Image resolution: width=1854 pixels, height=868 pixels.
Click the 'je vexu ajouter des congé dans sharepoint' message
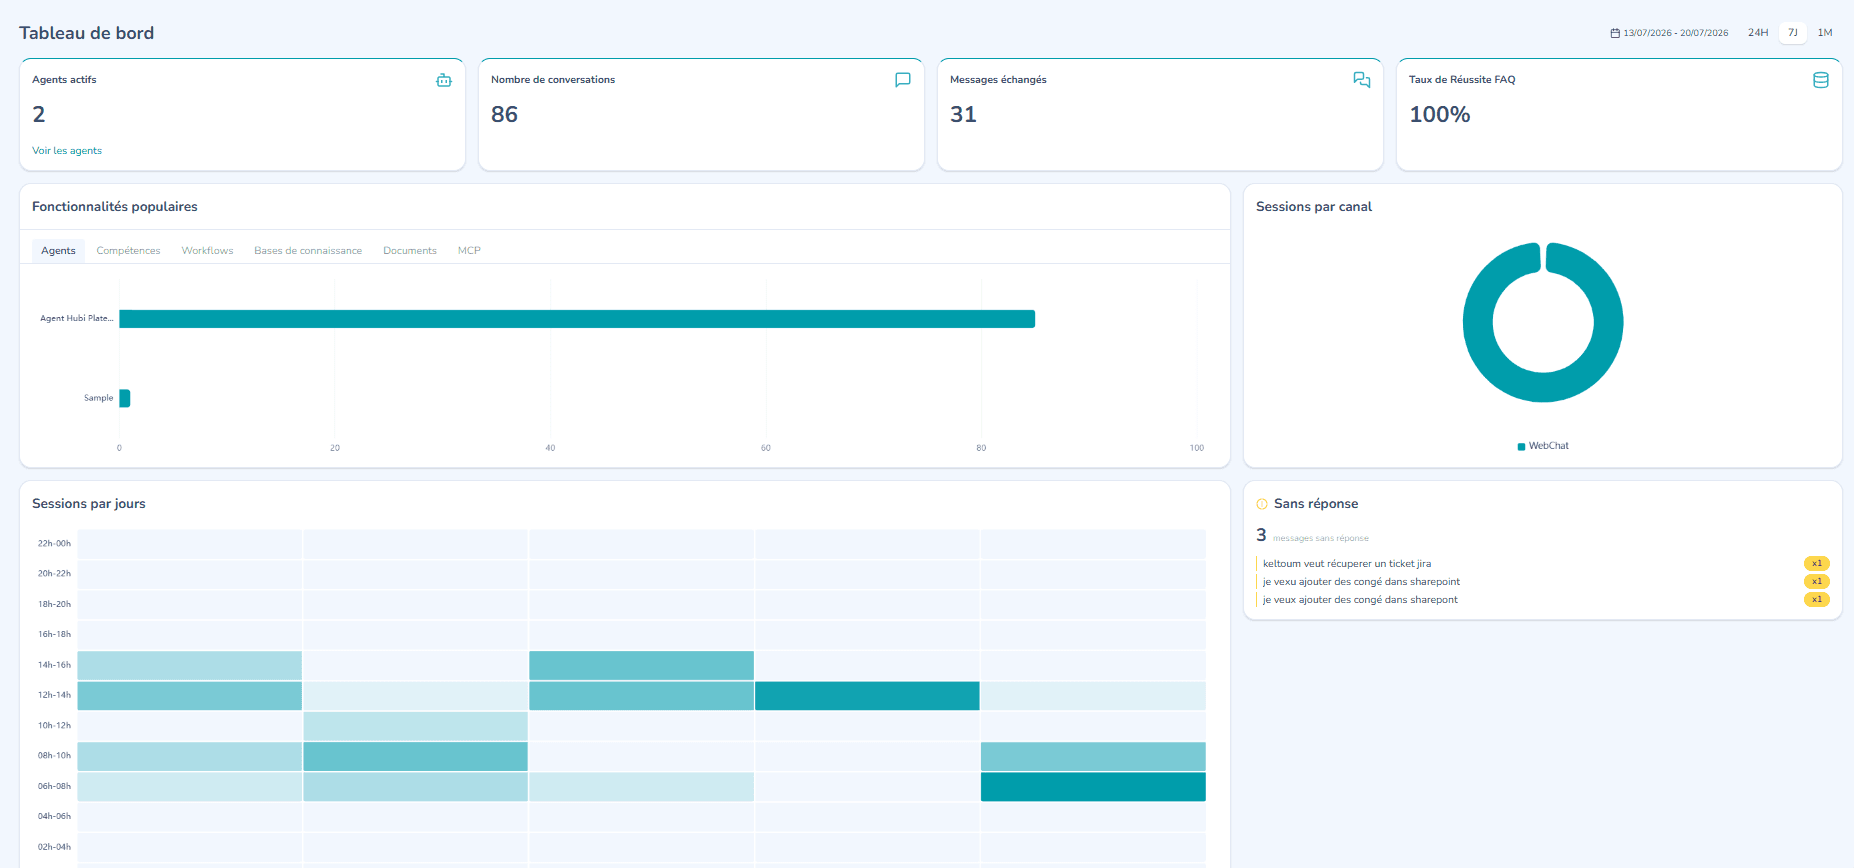[x=1361, y=582]
